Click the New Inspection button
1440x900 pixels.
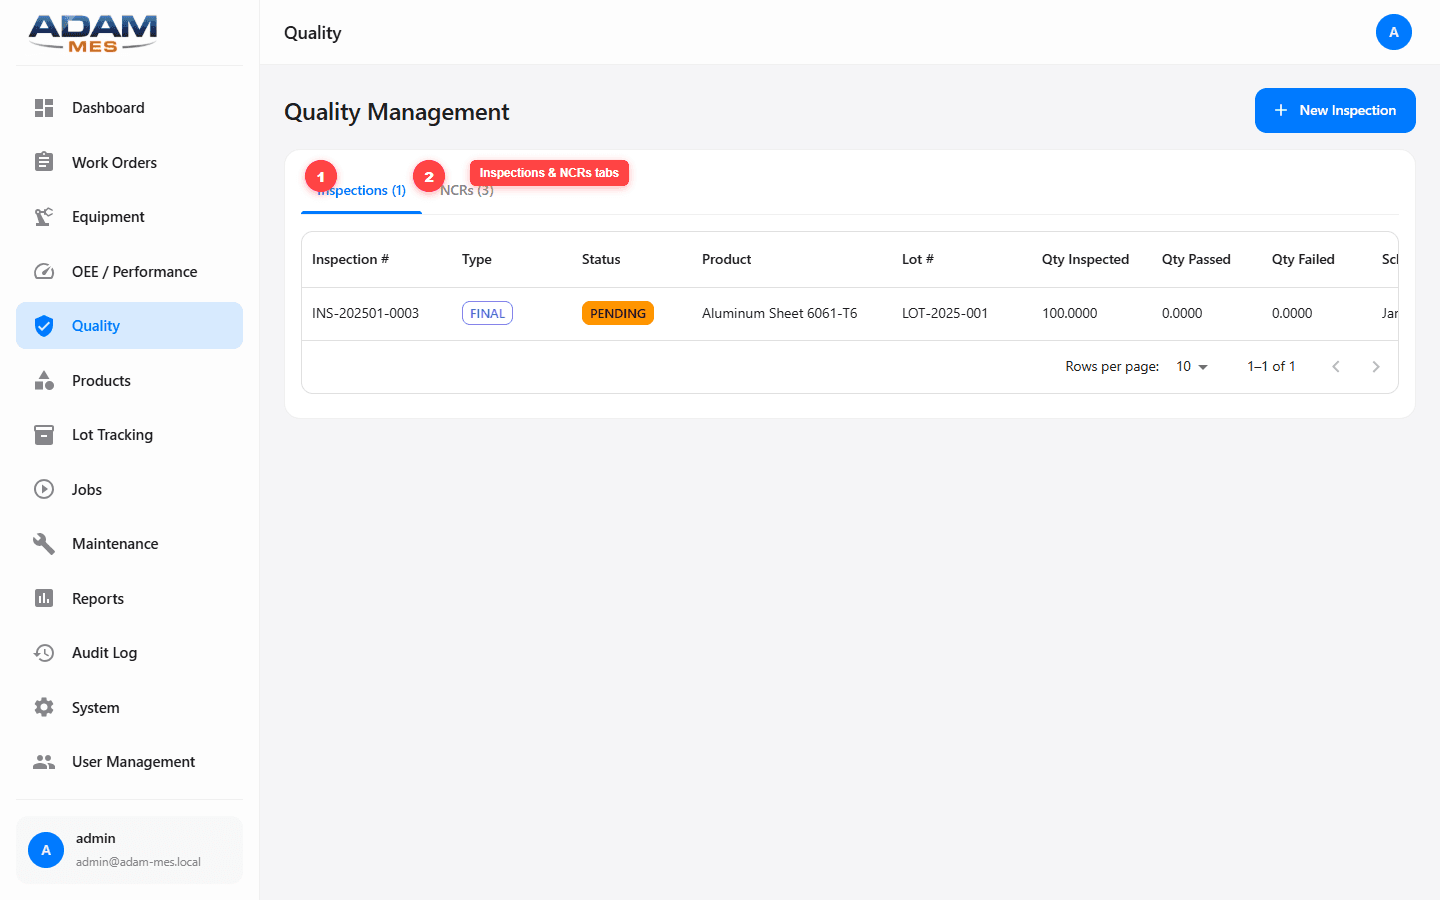coord(1334,110)
